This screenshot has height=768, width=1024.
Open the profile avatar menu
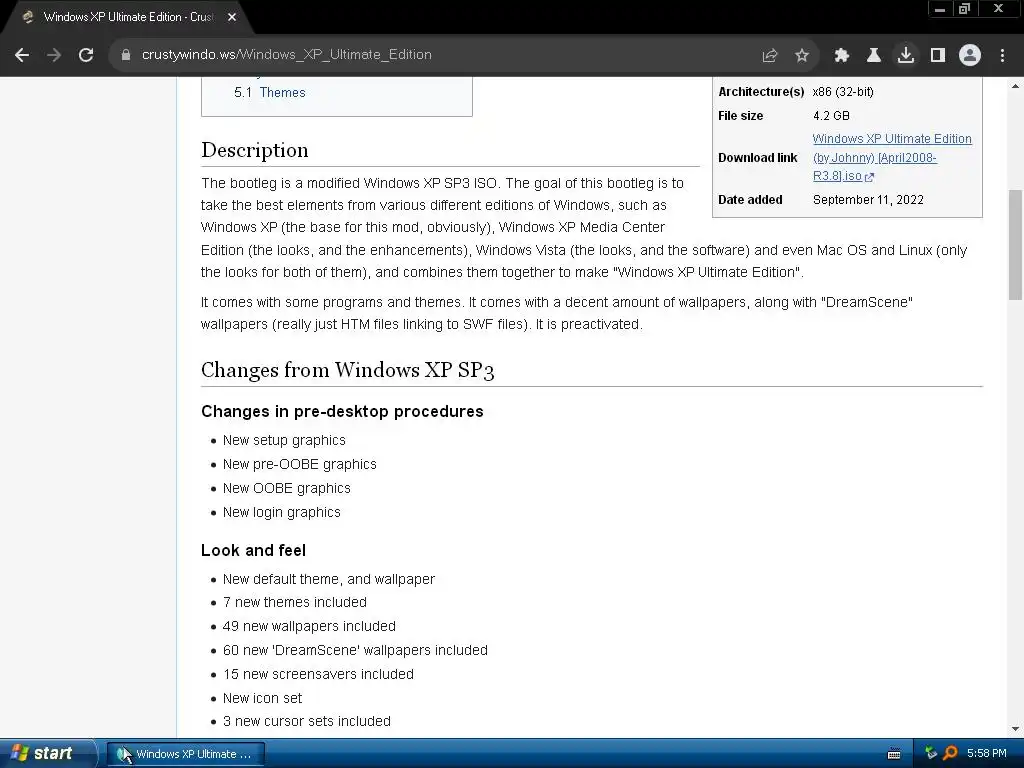coord(970,56)
